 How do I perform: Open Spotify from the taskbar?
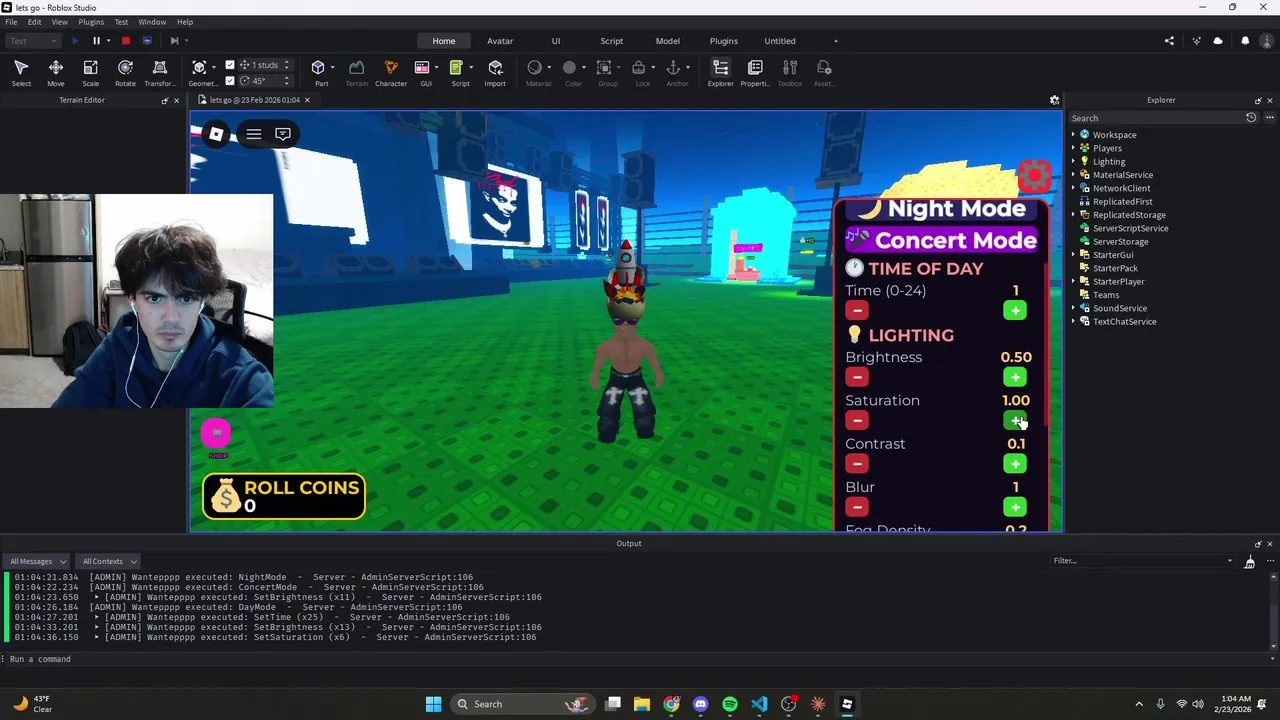coord(730,704)
